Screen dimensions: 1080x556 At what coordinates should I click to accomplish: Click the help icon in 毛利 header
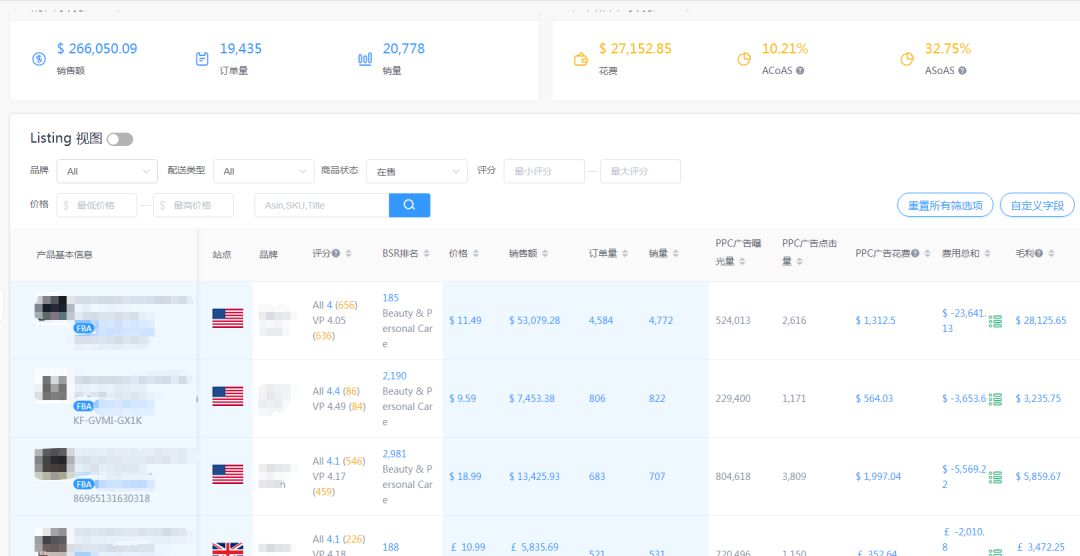(1040, 254)
